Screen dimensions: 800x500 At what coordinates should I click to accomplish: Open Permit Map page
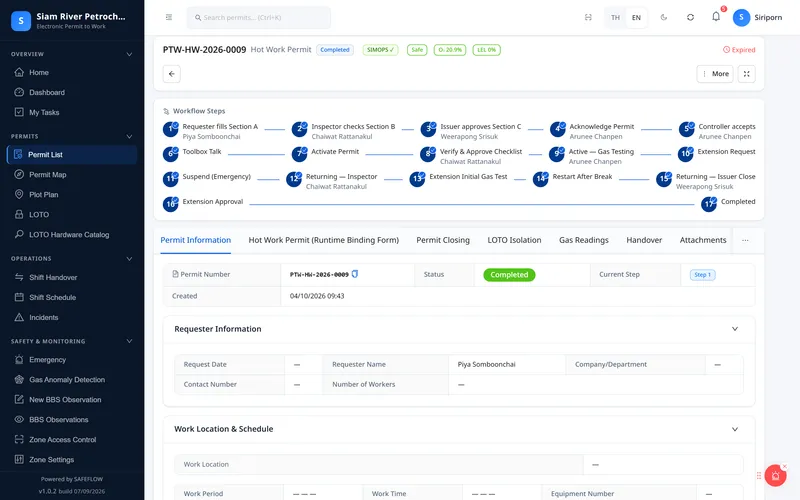[x=71, y=174]
